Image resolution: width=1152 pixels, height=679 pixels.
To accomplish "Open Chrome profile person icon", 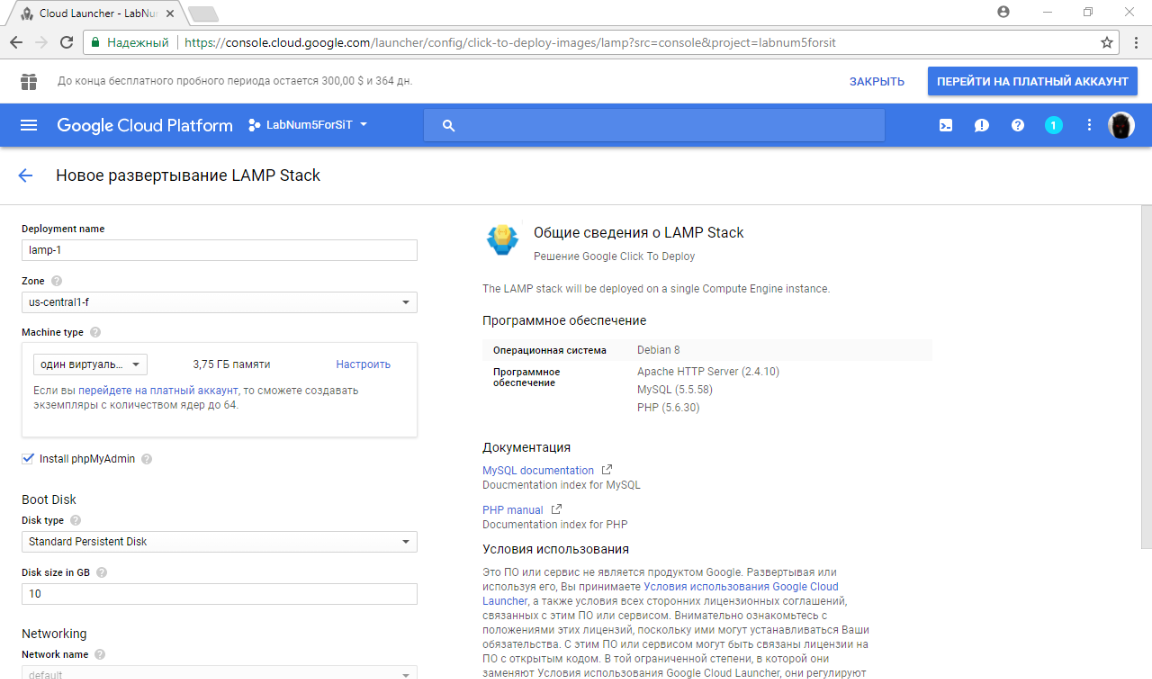I will (1004, 12).
